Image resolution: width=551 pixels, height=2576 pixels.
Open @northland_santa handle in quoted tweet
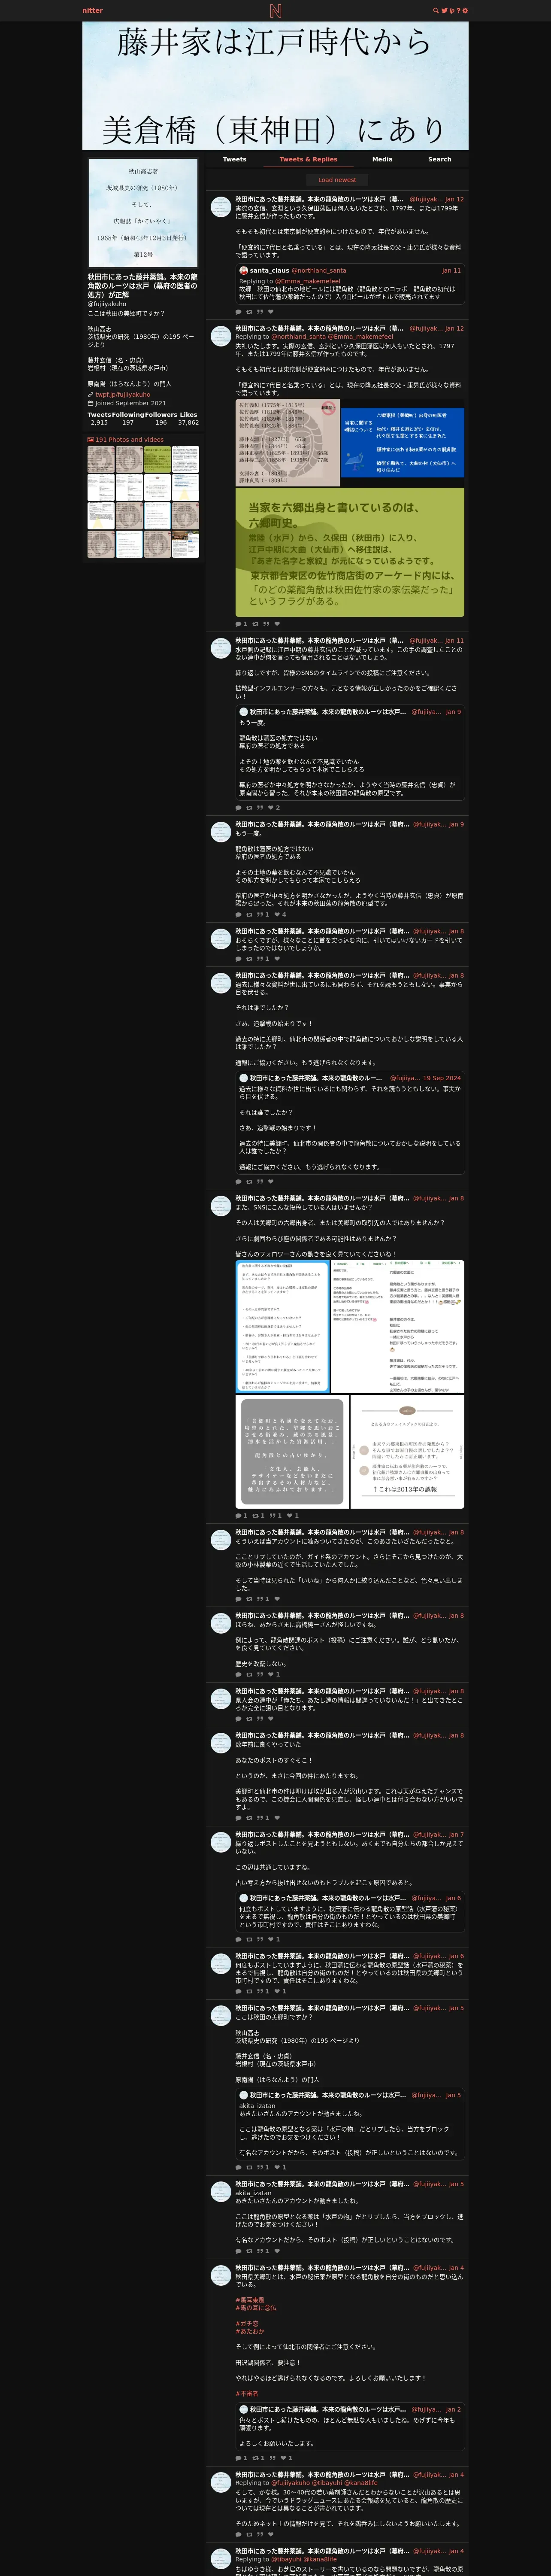319,270
